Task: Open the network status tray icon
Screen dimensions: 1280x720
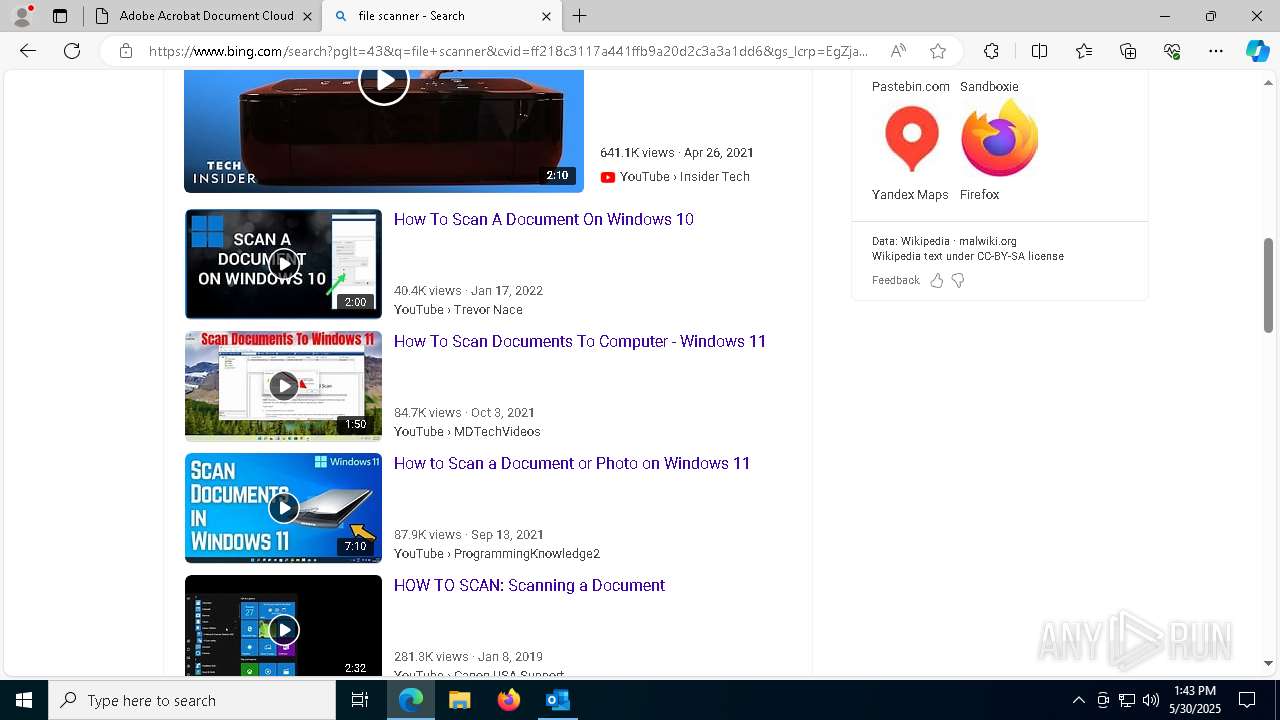Action: coord(1127,700)
